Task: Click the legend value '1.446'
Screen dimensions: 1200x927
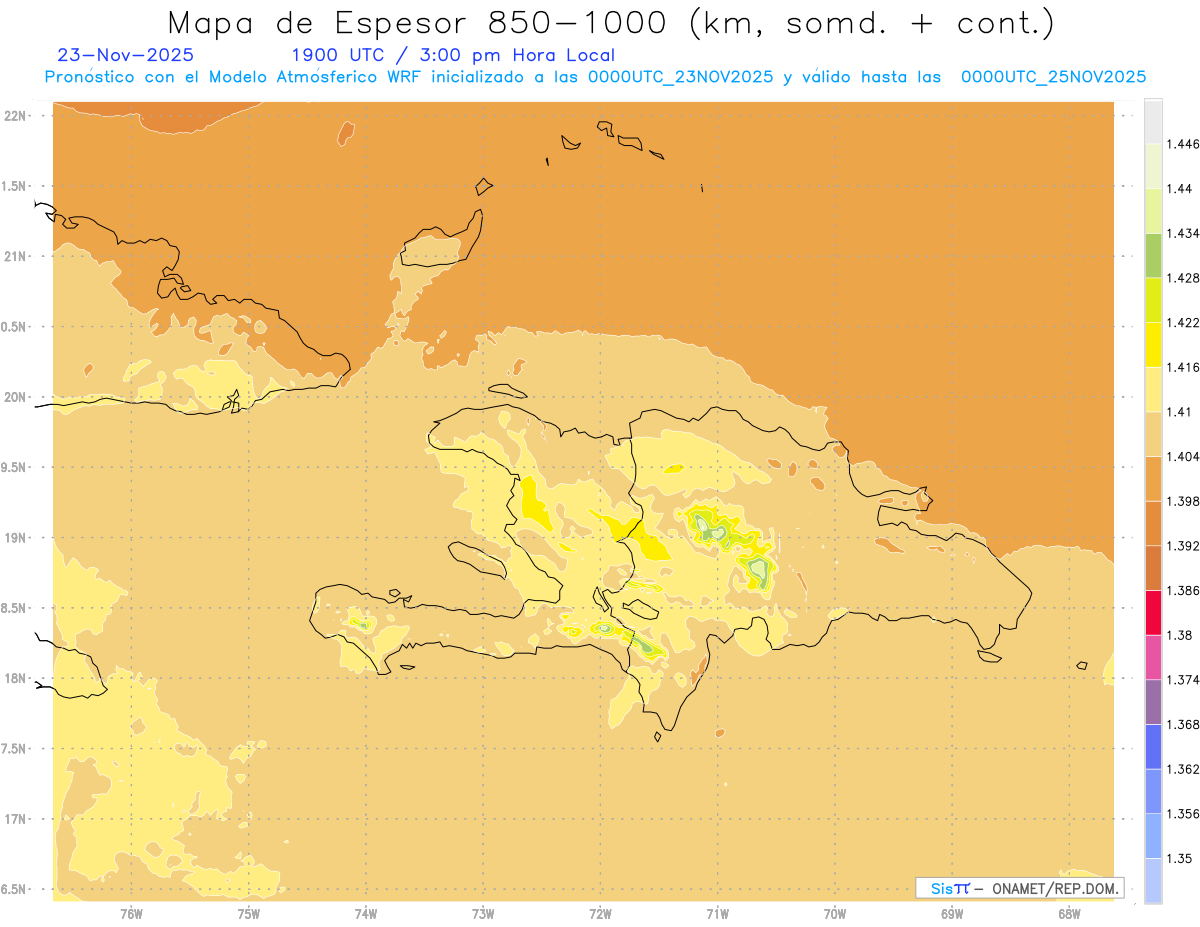Action: tap(1183, 144)
